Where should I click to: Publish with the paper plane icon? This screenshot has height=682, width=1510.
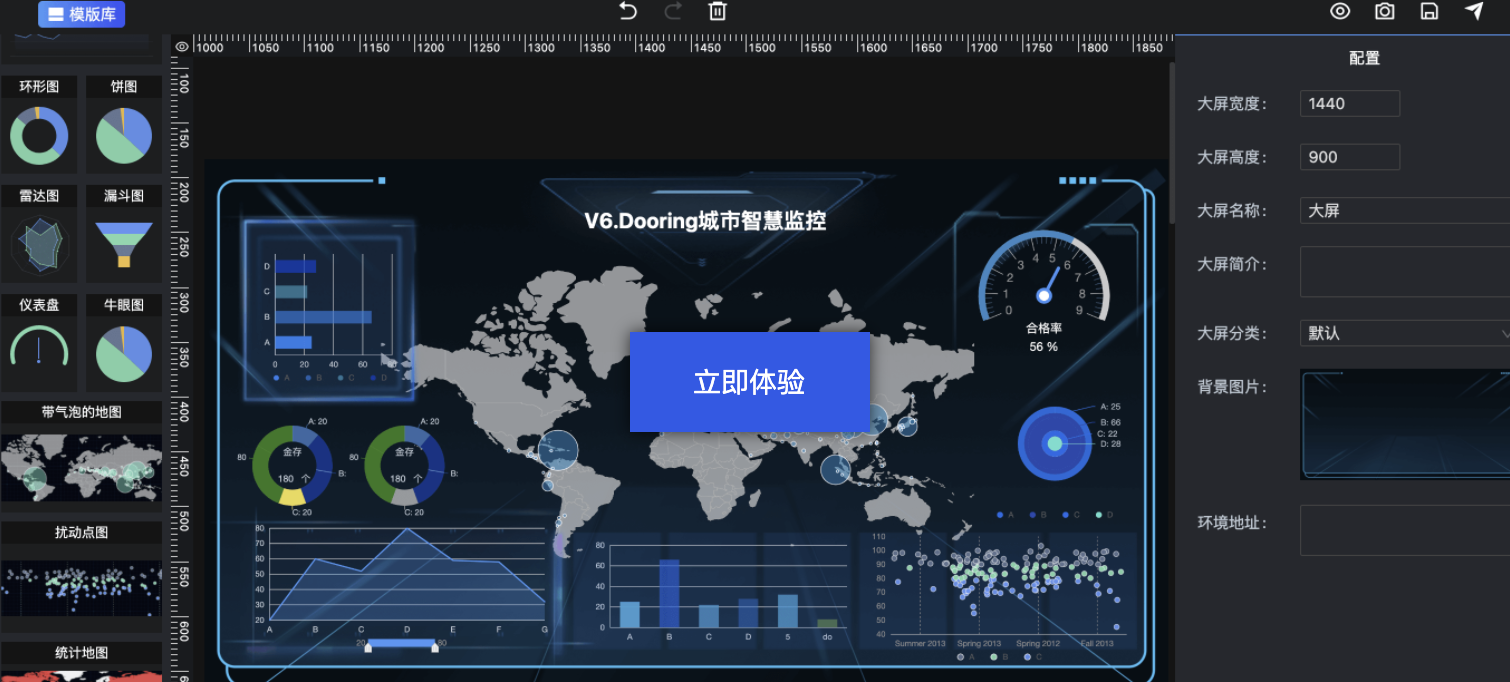(x=1474, y=11)
